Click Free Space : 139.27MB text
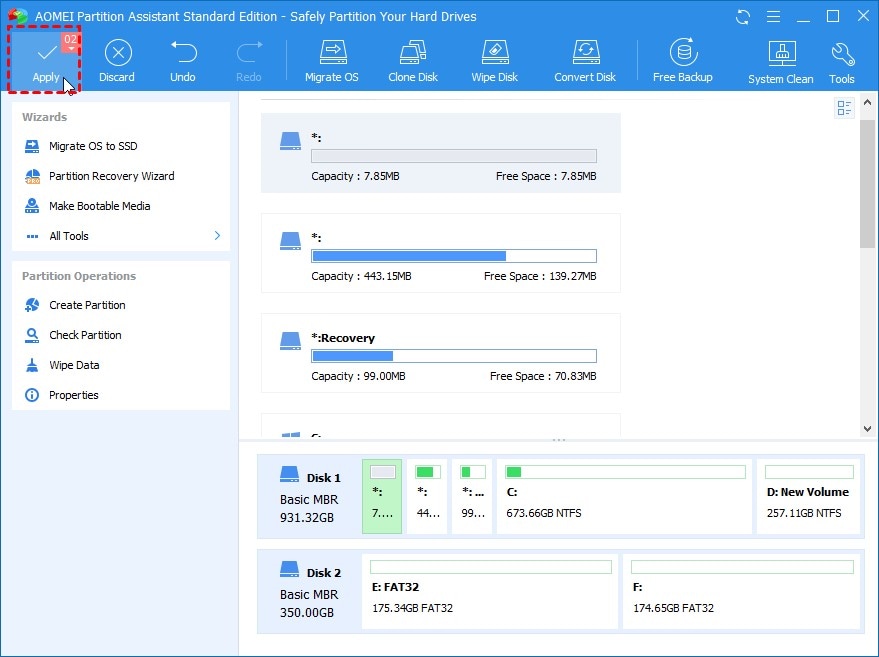879x657 pixels. [540, 276]
